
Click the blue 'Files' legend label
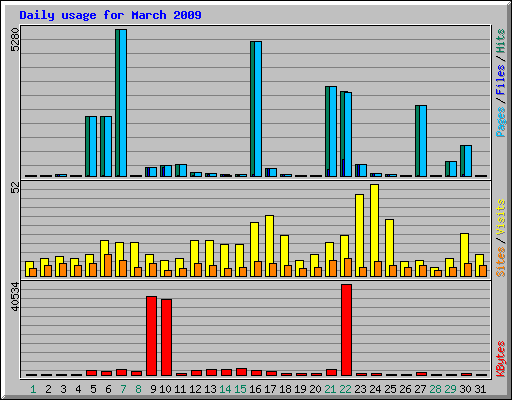(501, 79)
